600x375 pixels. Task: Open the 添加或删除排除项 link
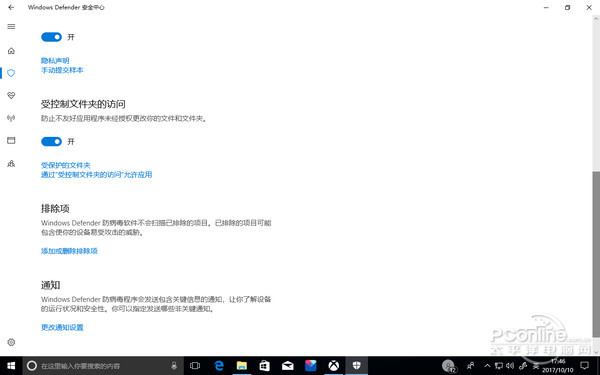click(x=69, y=251)
